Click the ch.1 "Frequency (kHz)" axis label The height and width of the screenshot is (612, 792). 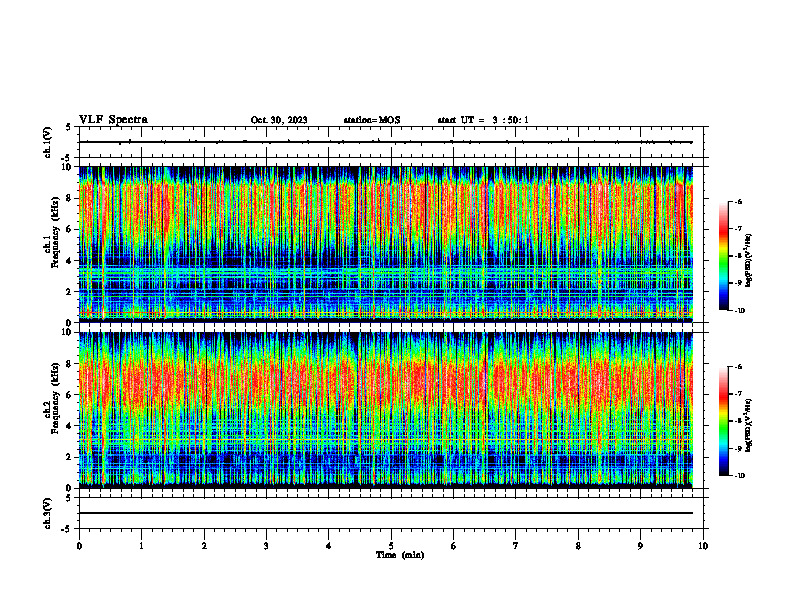pos(55,233)
